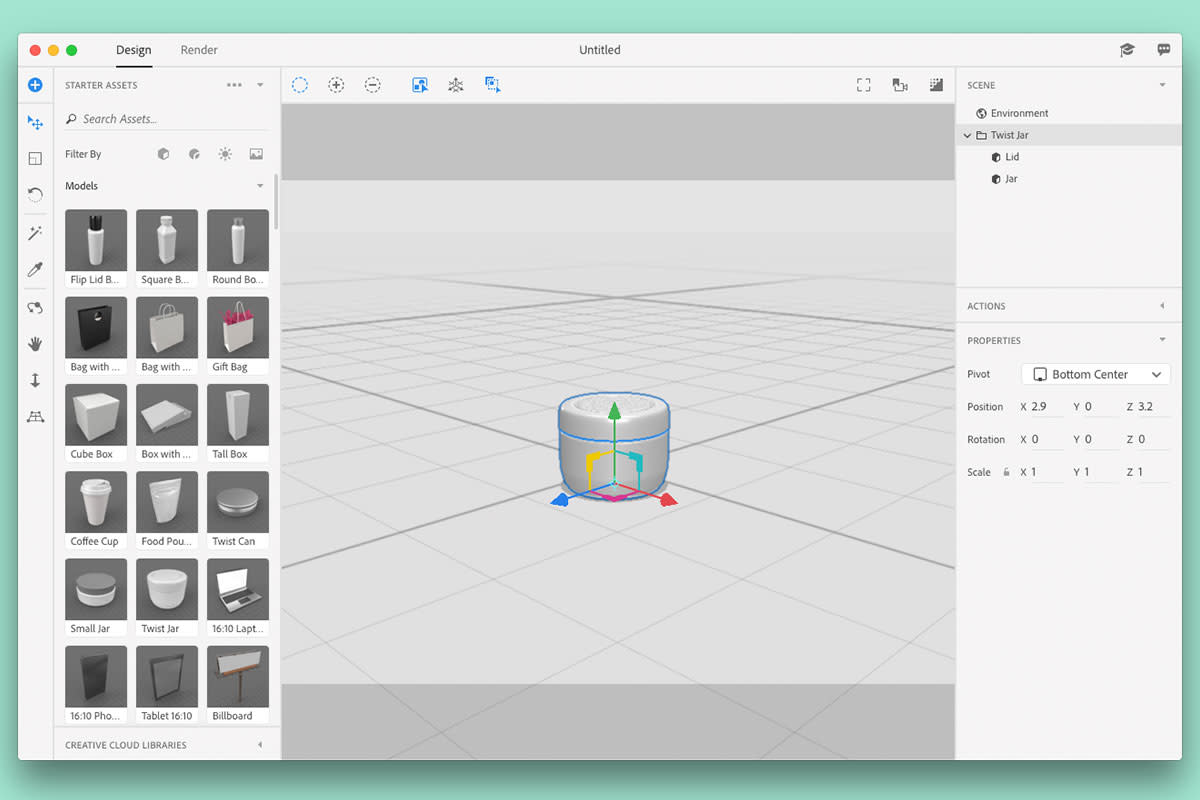Filter starter assets by lights
Screen dimensions: 1200x800
point(225,154)
